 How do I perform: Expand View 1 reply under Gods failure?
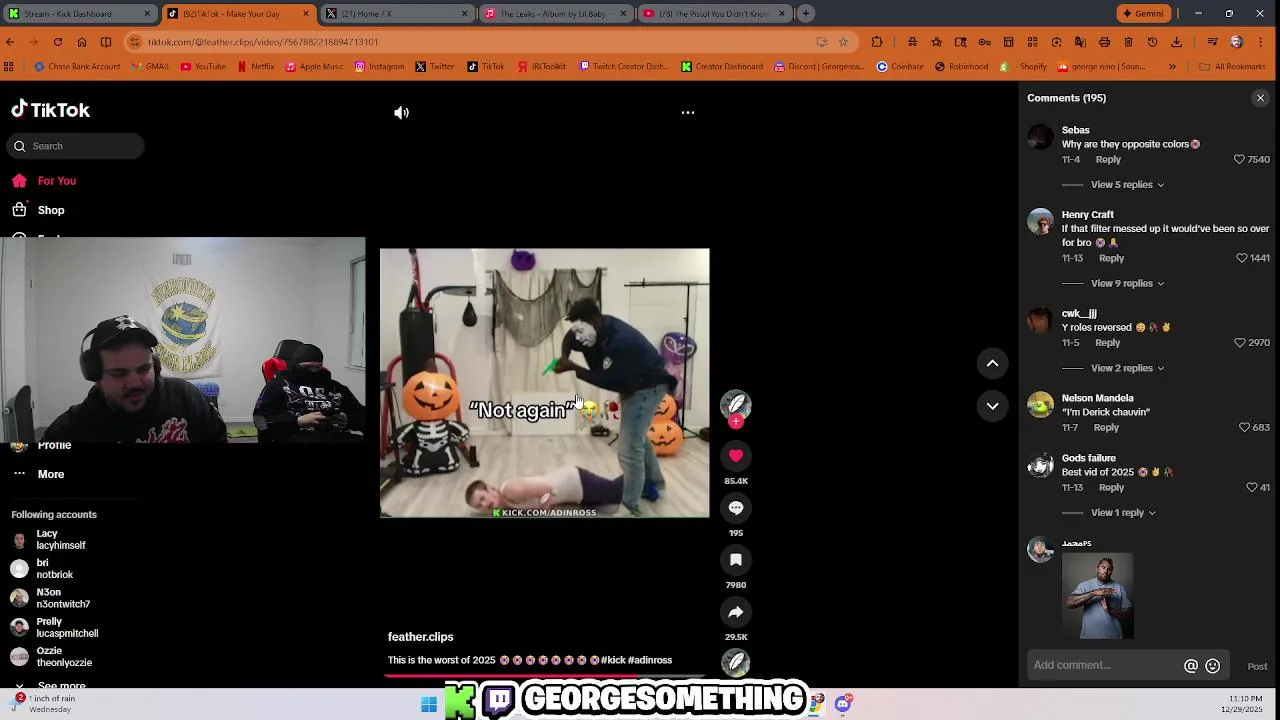[1123, 513]
